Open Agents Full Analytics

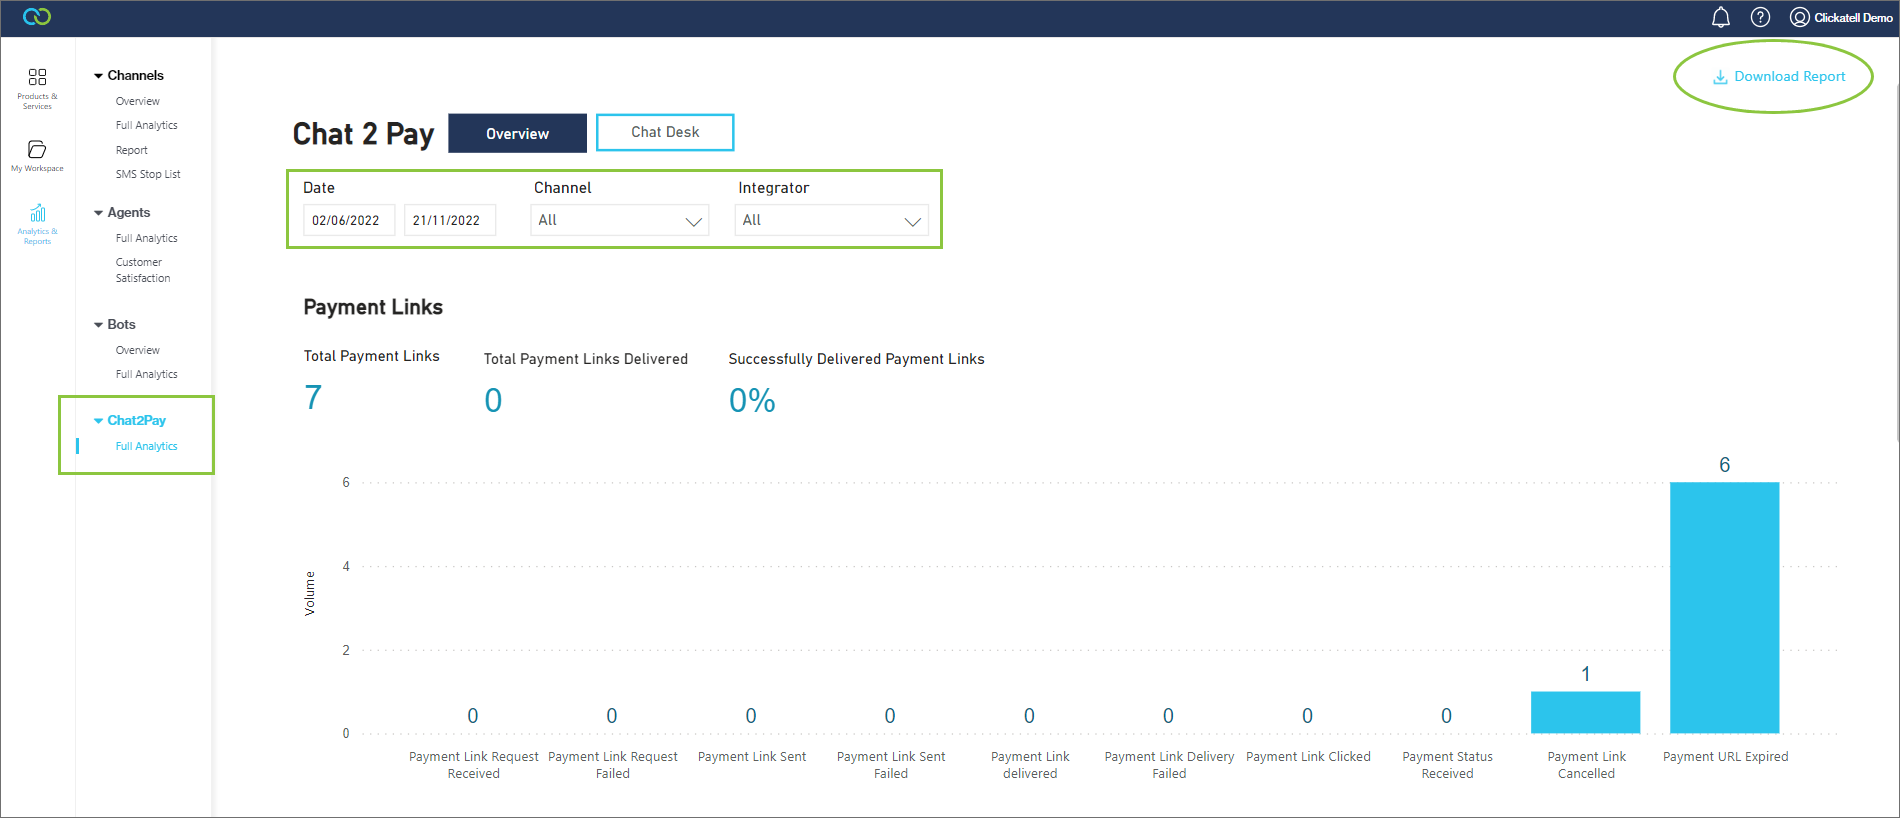coord(147,238)
